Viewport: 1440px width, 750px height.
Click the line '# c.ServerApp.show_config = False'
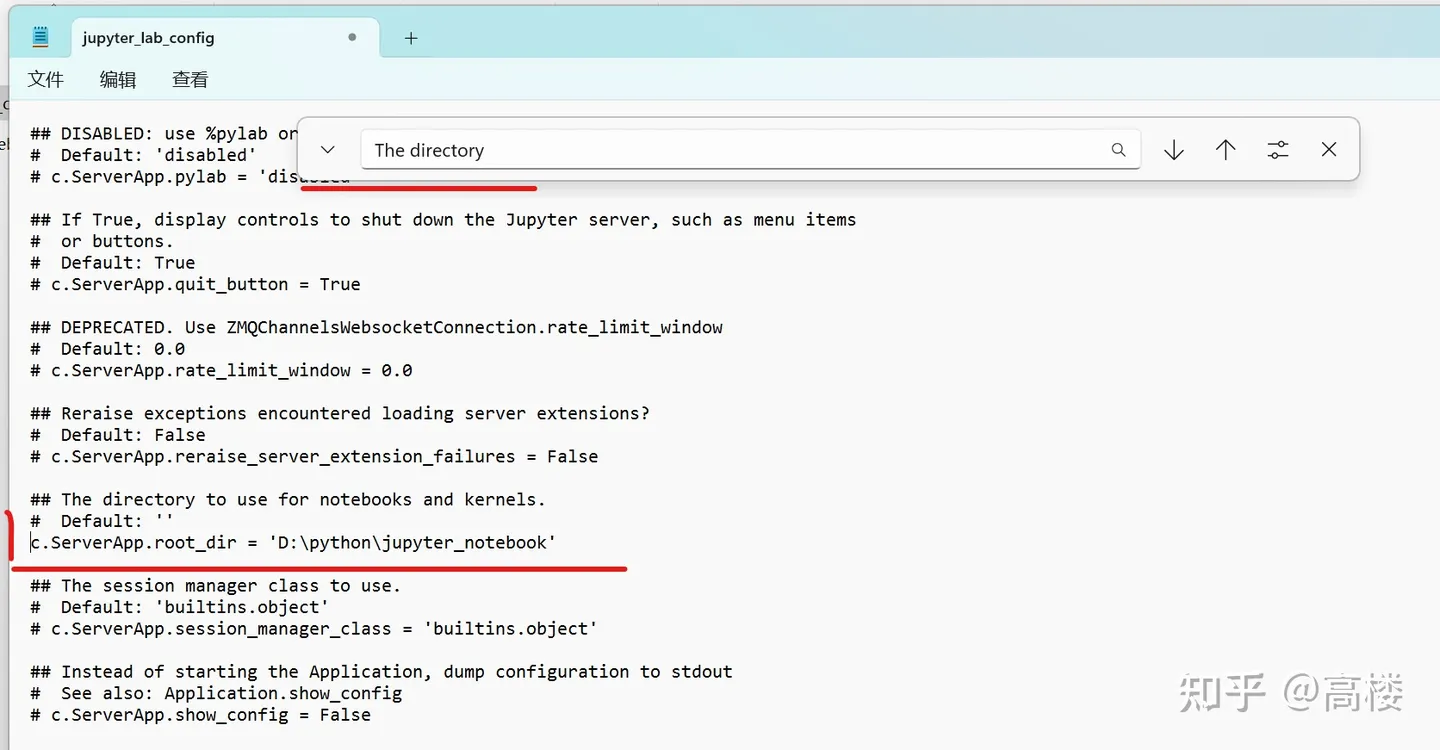pos(200,715)
